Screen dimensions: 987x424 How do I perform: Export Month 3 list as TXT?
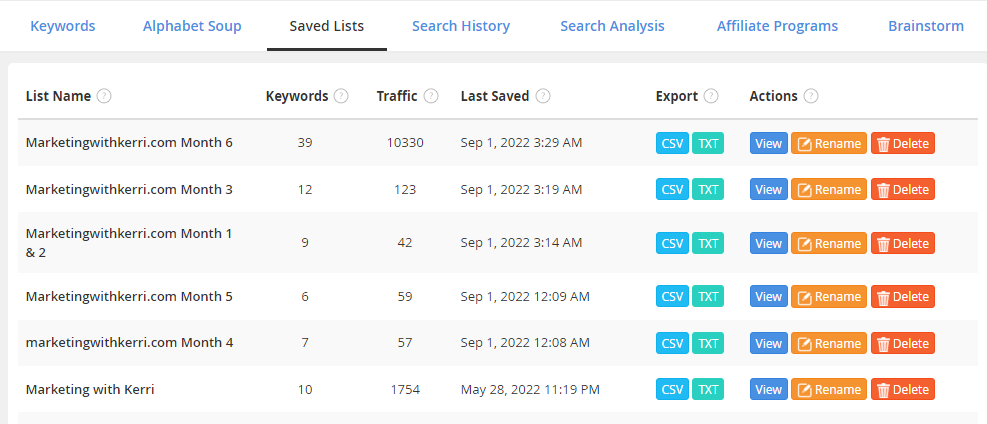click(x=708, y=189)
